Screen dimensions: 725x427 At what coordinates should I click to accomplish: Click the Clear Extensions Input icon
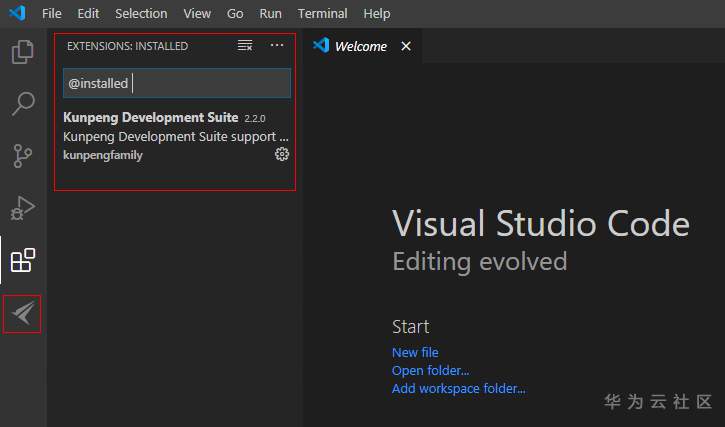[245, 46]
